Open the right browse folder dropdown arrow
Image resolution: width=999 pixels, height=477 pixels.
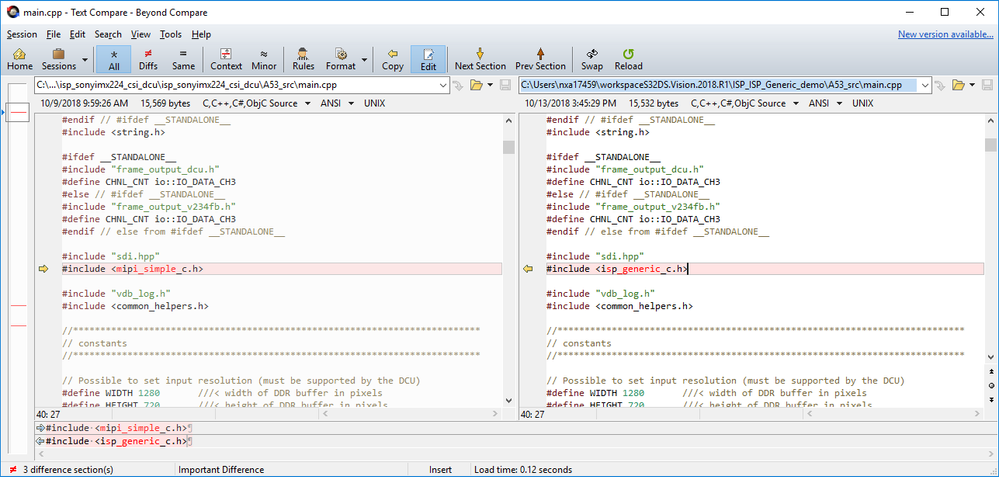click(972, 85)
